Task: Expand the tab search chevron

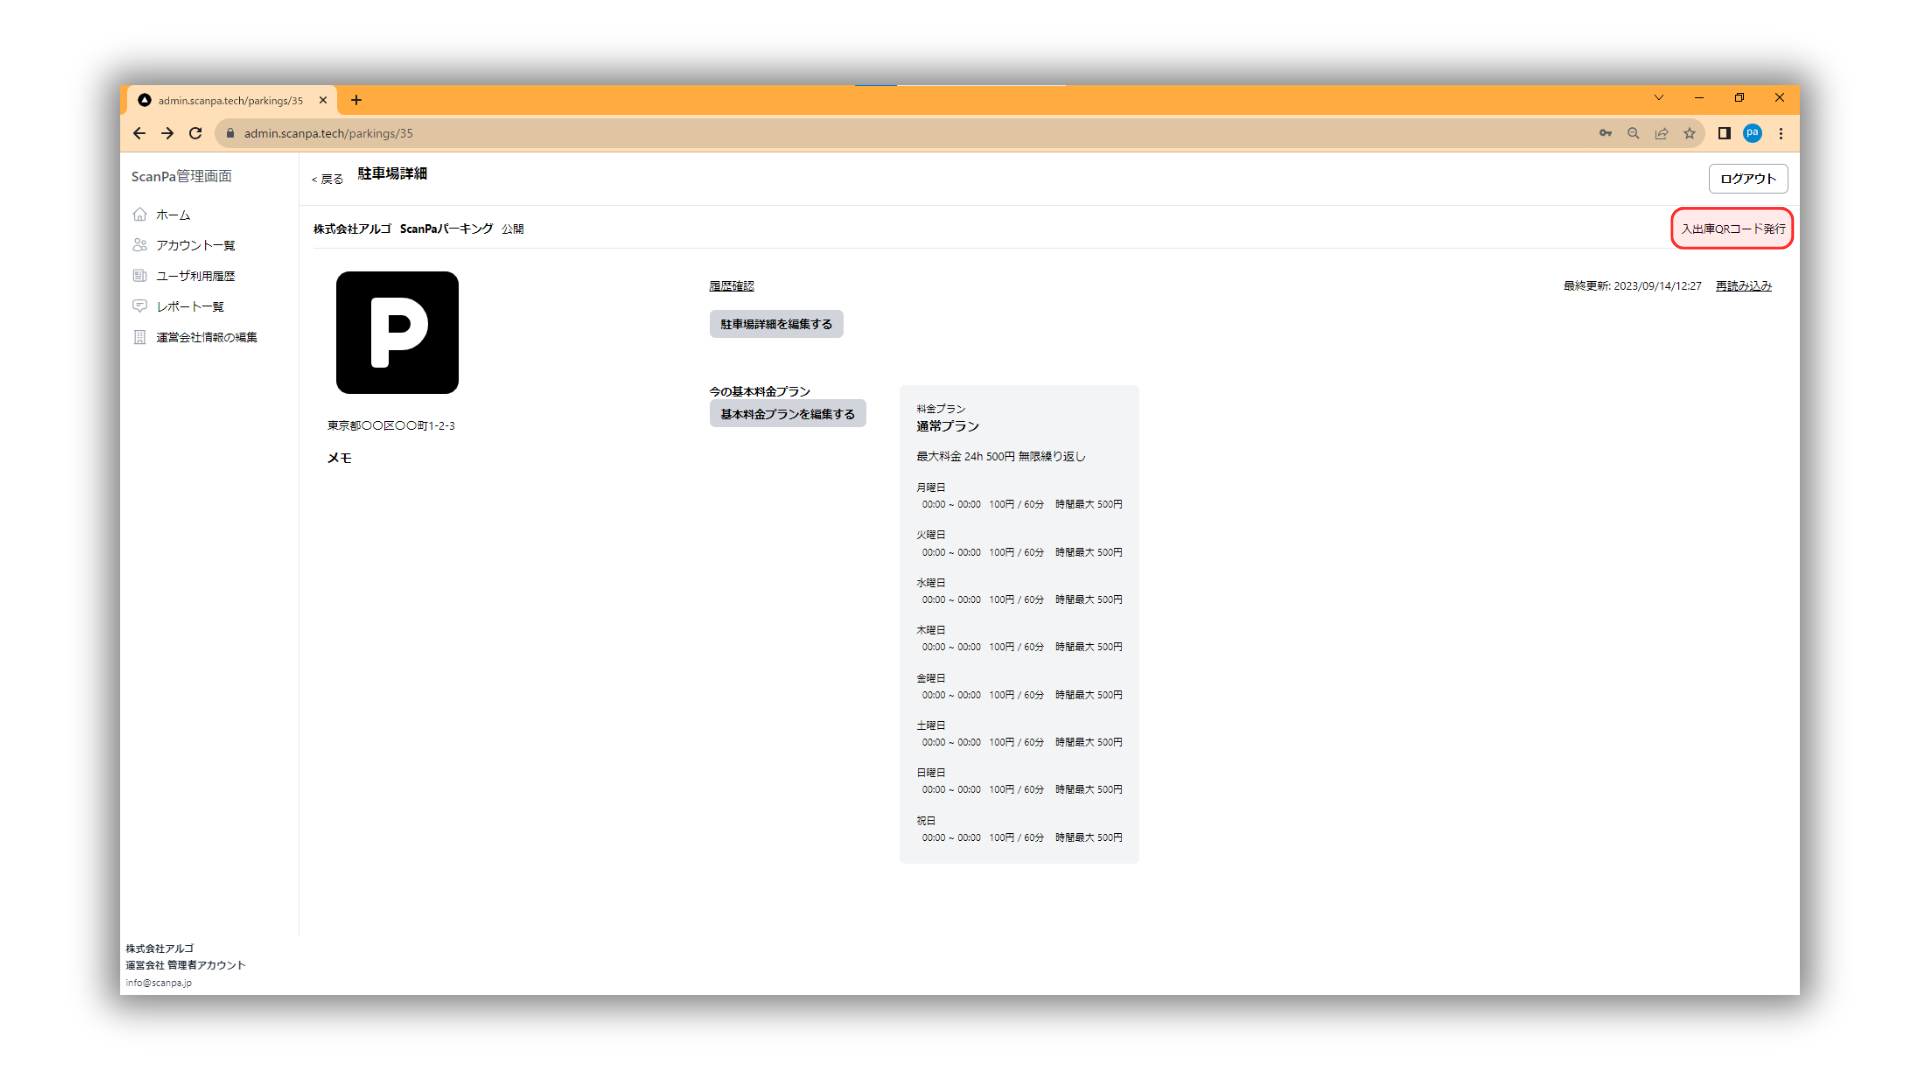Action: [1658, 98]
